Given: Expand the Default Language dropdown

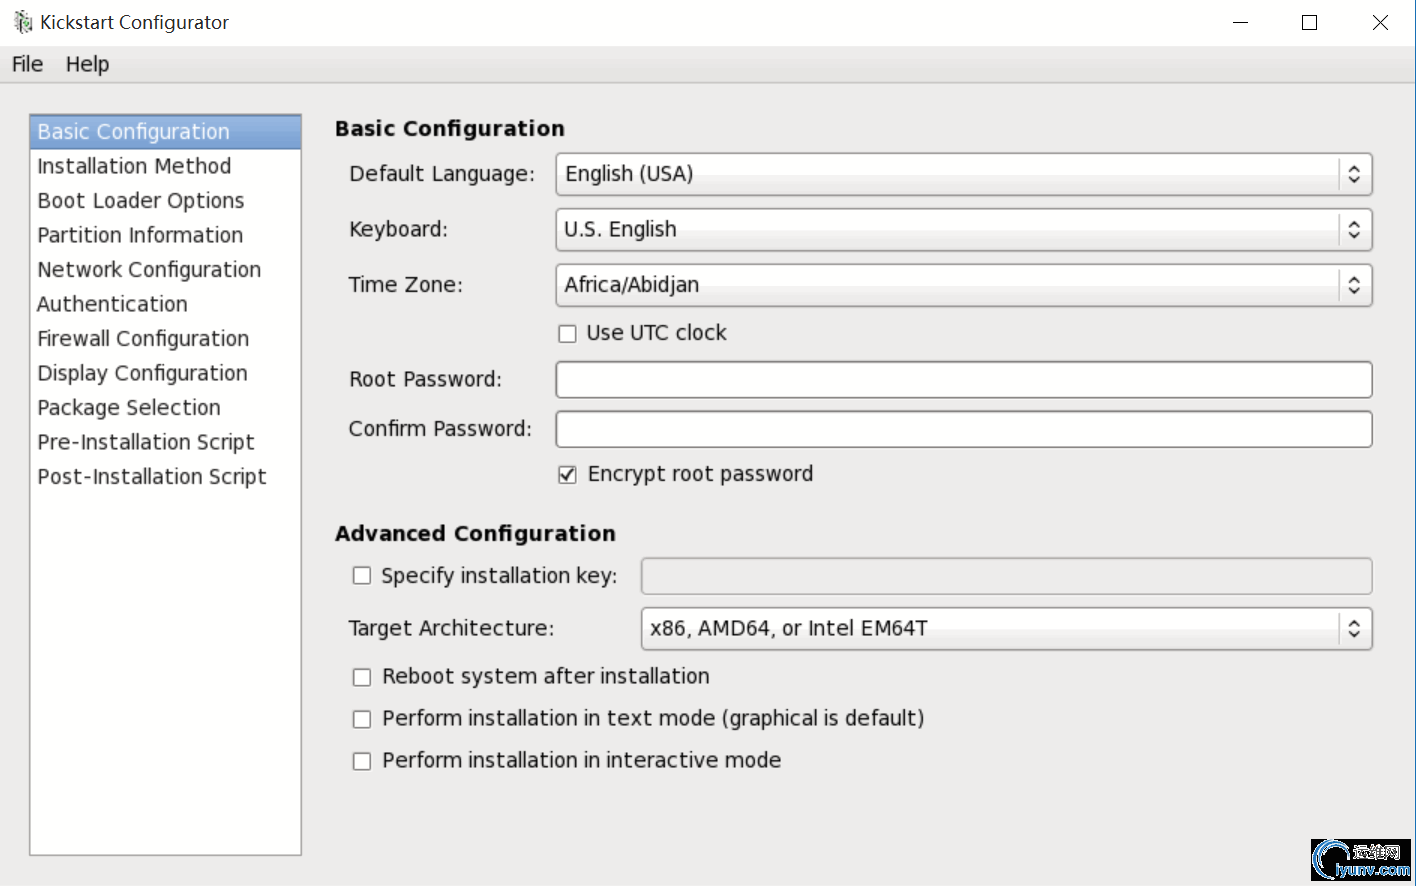Looking at the screenshot, I should (x=963, y=174).
